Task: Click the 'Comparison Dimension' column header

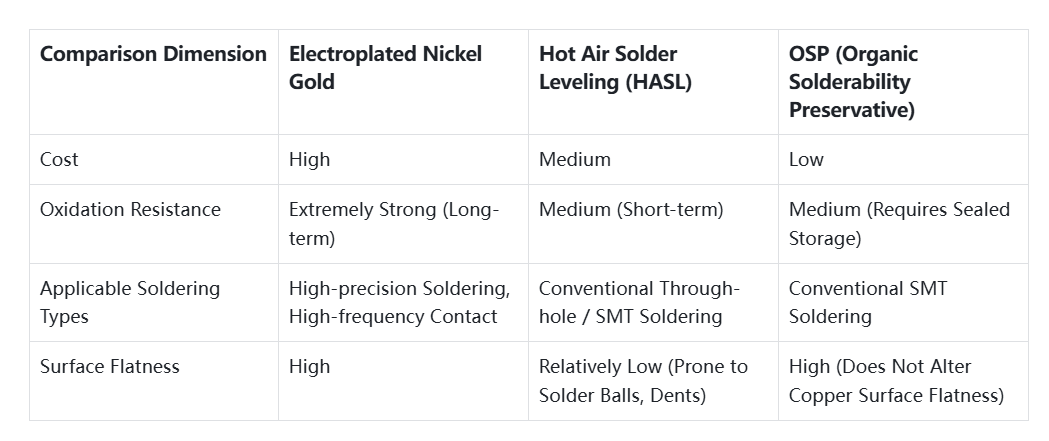Action: [153, 54]
